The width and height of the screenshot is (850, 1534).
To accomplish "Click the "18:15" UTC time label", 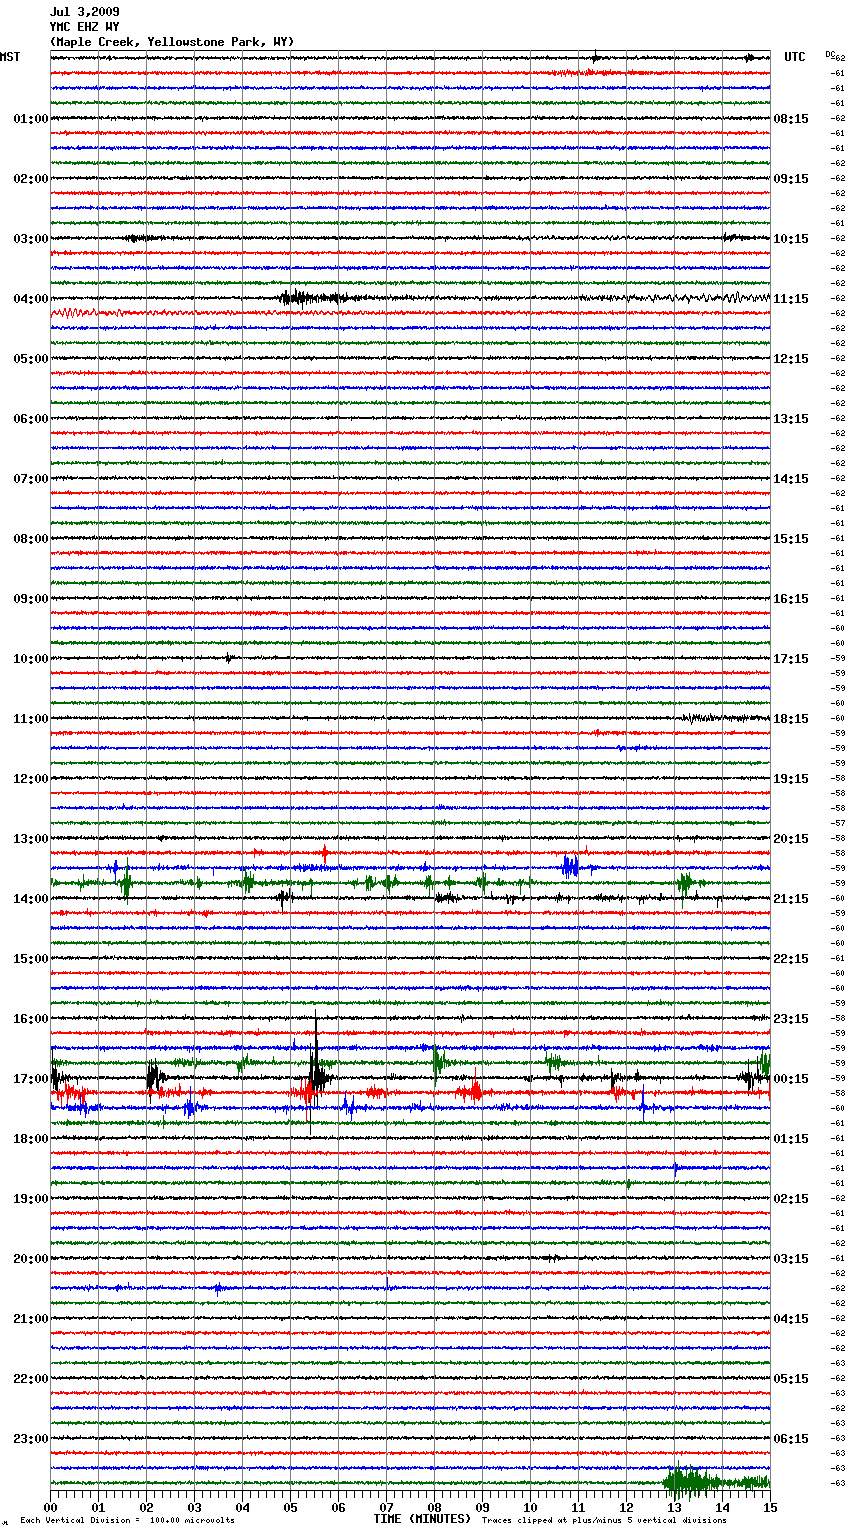I will (x=791, y=719).
